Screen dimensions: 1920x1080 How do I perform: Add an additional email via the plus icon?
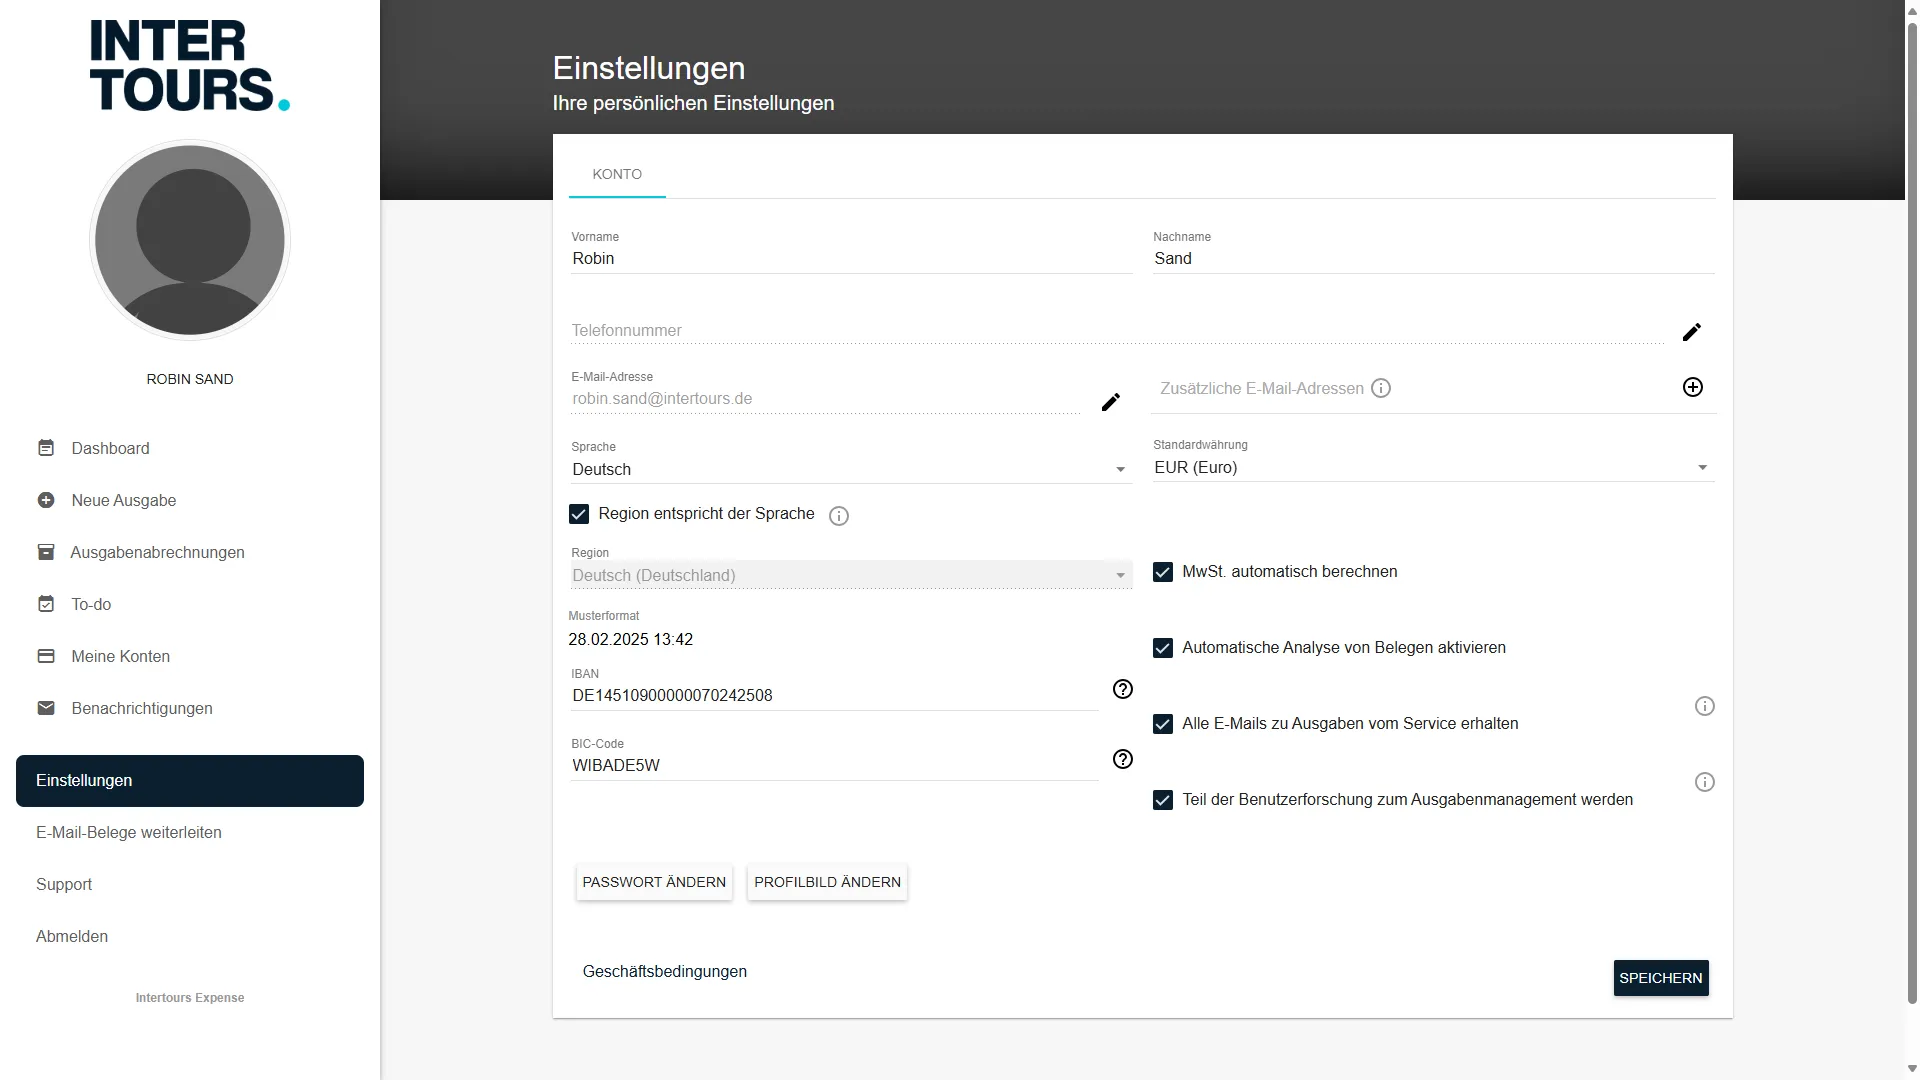click(1692, 387)
